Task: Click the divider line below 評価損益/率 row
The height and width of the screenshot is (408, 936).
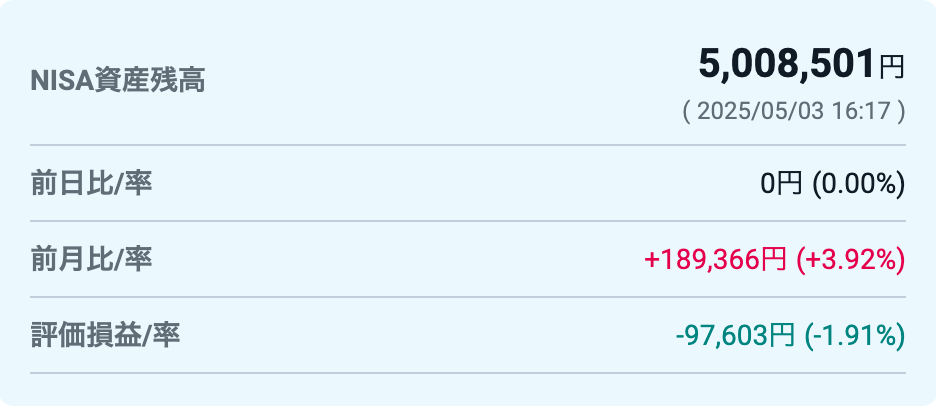Action: [x=467, y=373]
